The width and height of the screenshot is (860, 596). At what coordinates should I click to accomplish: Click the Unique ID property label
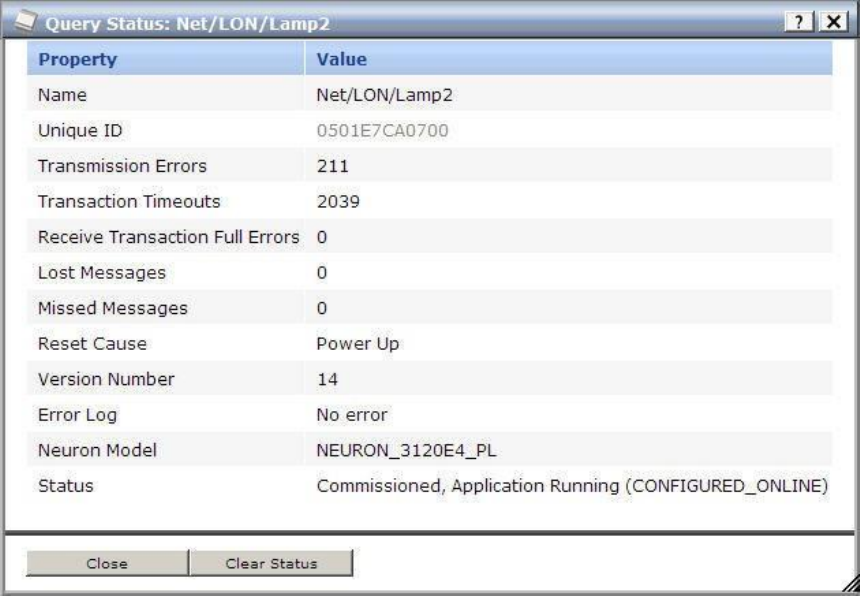pos(80,130)
